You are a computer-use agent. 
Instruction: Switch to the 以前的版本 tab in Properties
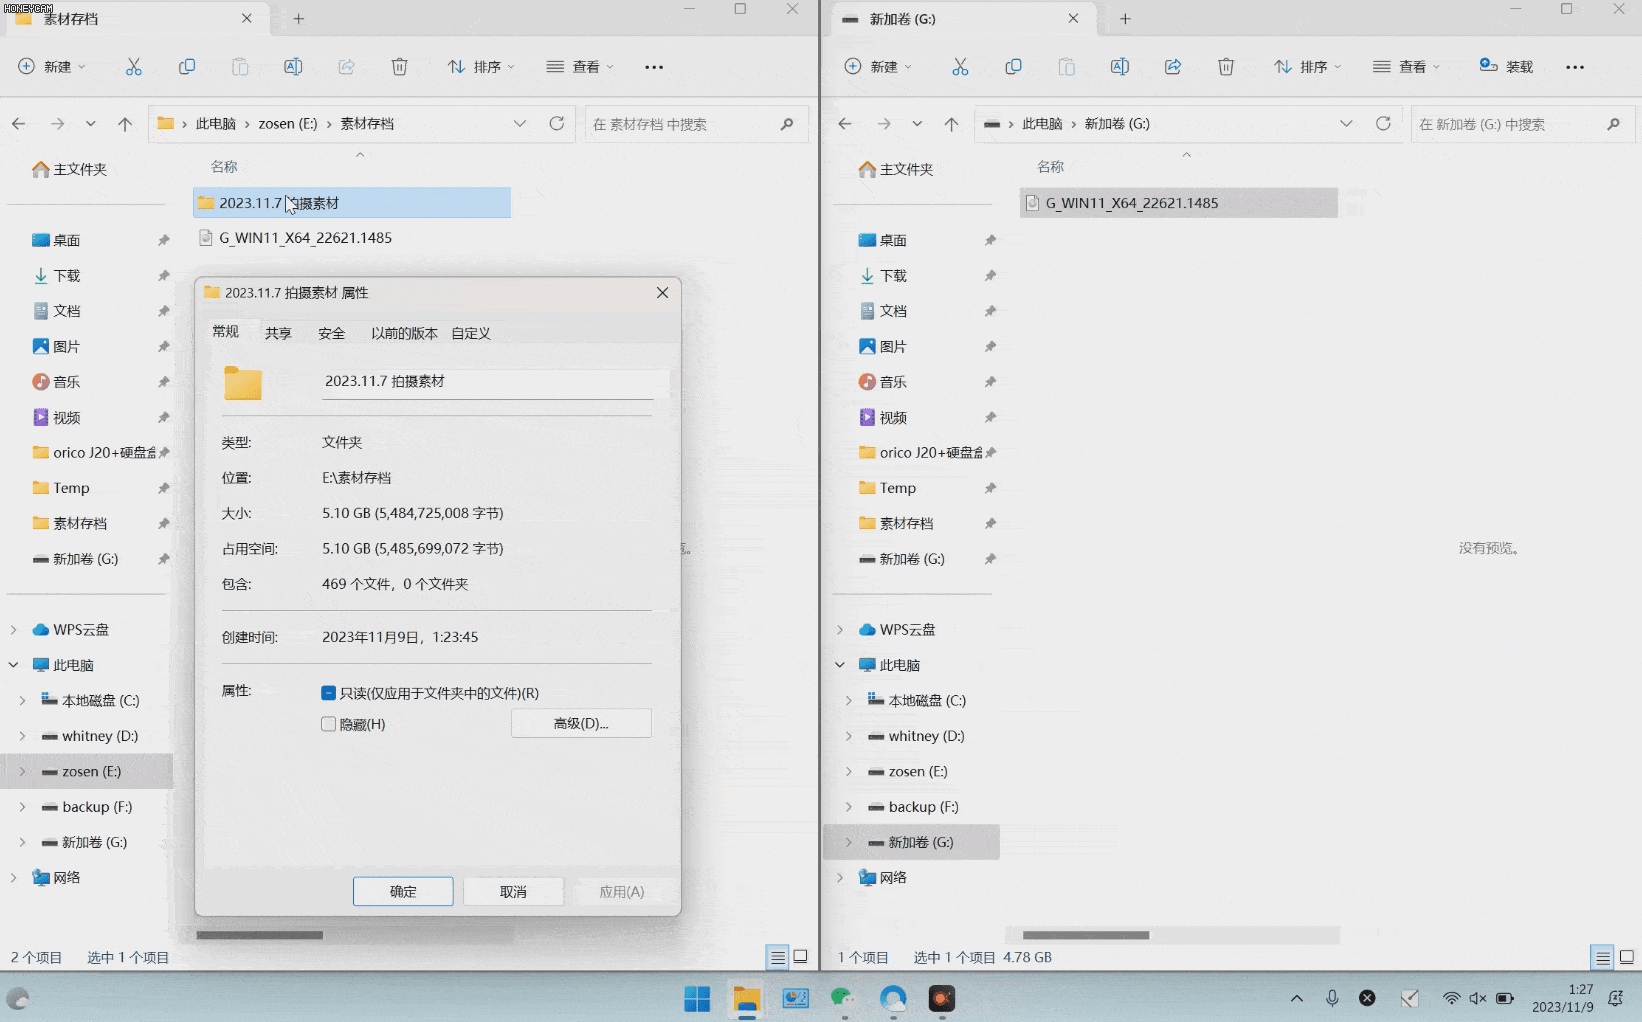coord(404,333)
